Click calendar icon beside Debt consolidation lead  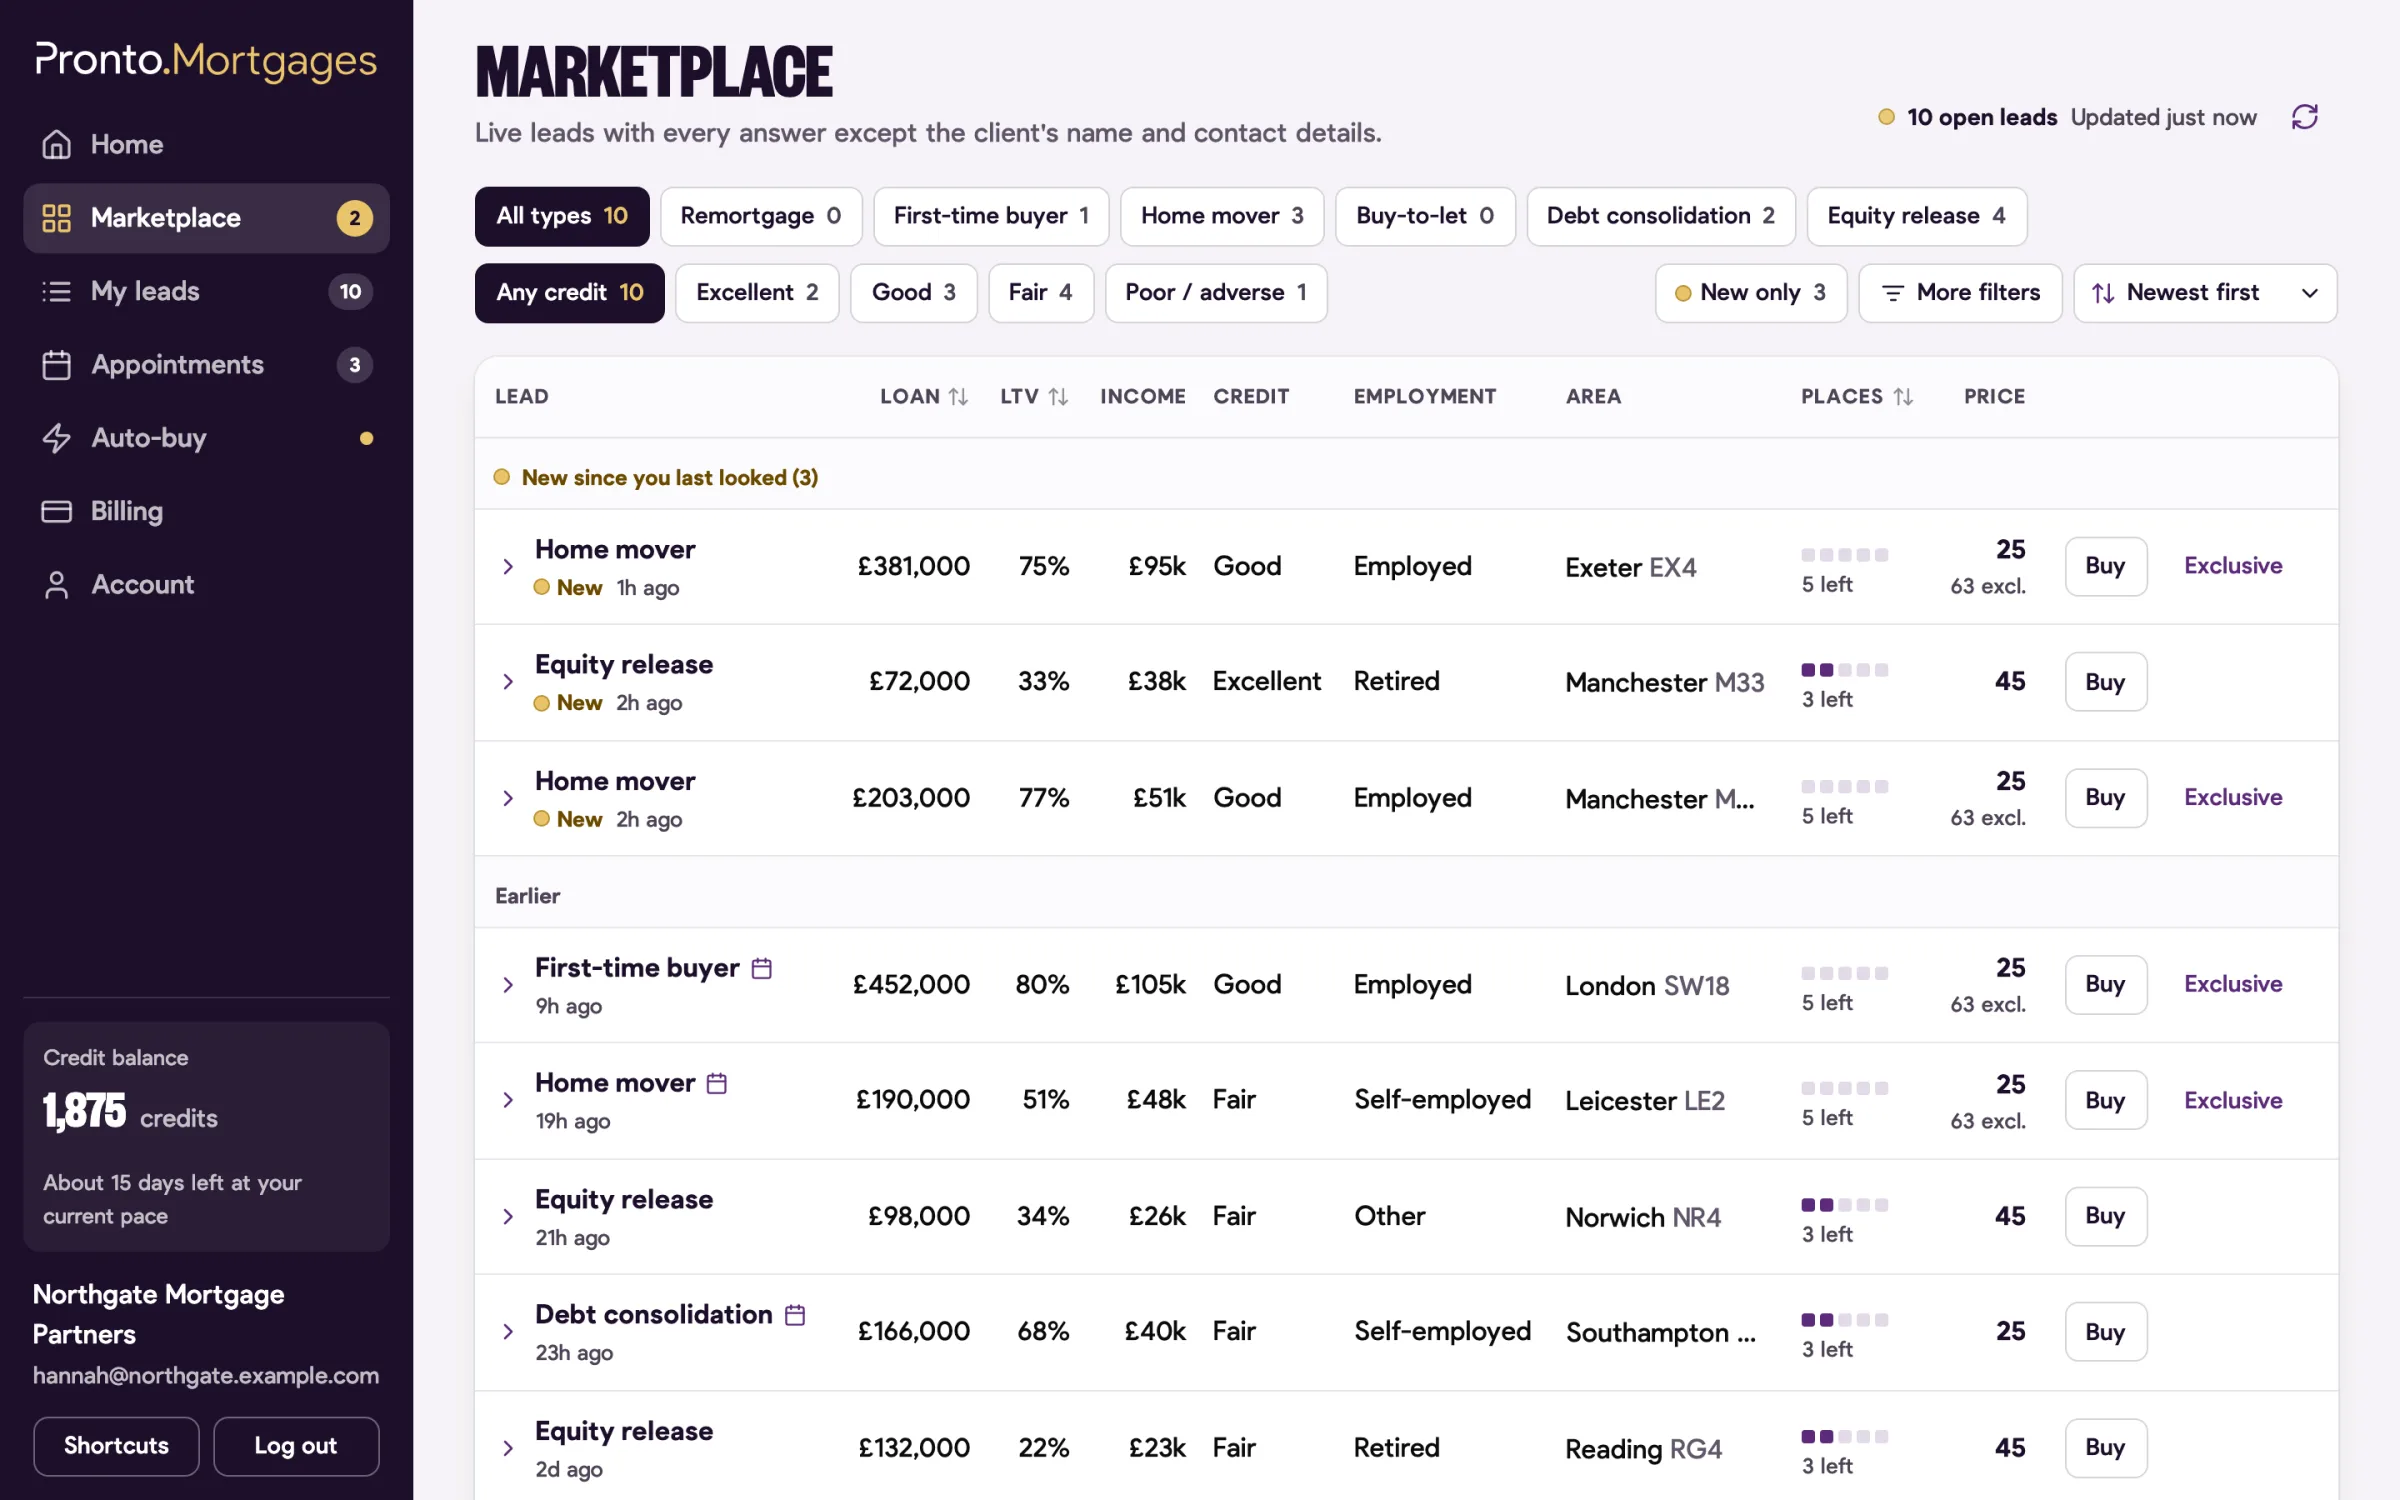pos(795,1315)
